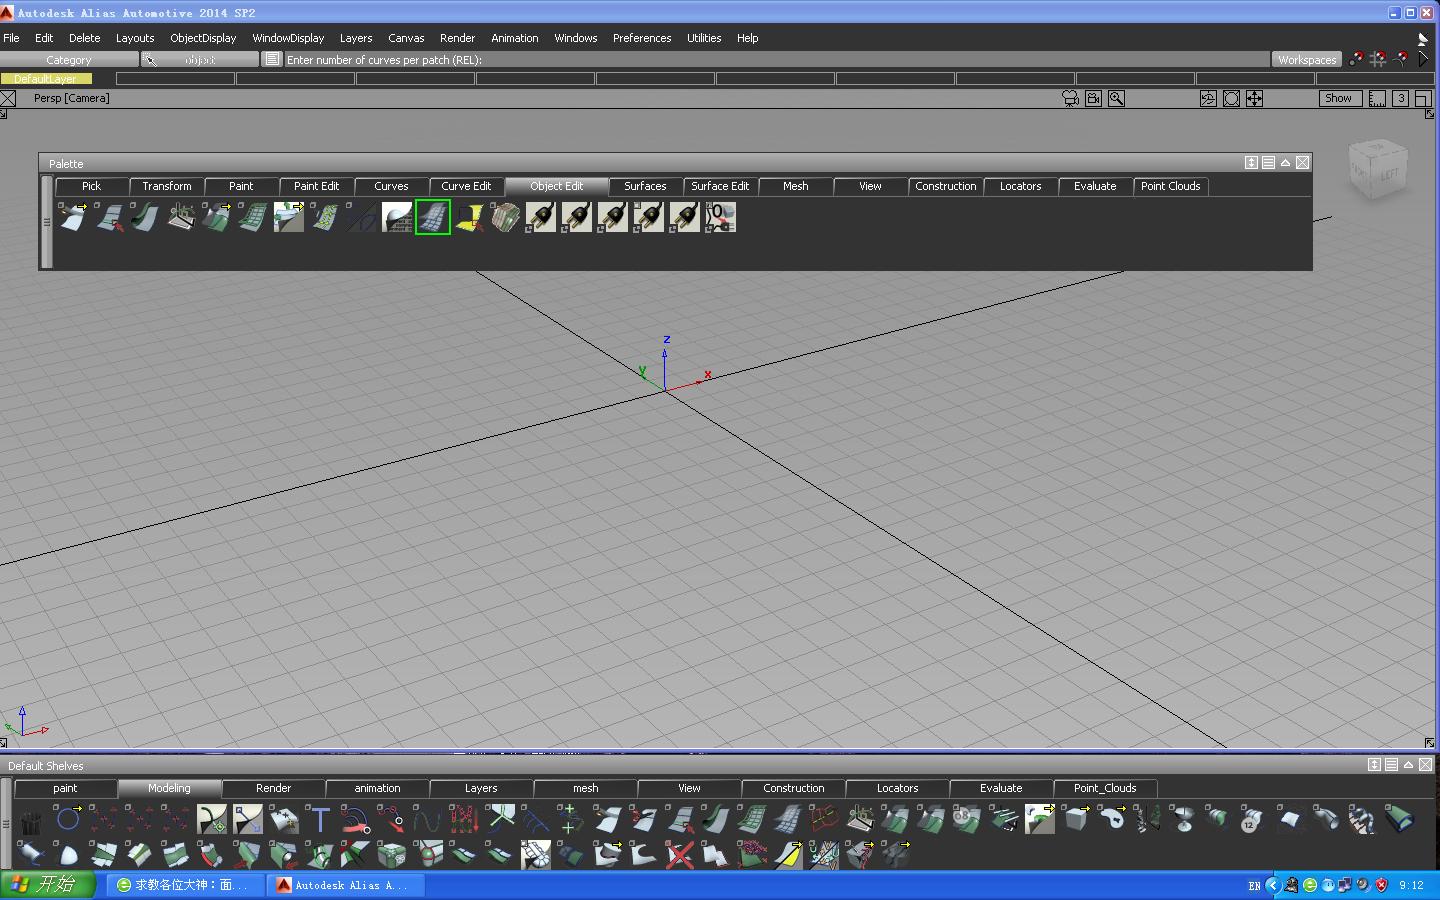Viewport: 1440px width, 900px height.
Task: Toggle point snap magnet icon
Action: tap(1356, 60)
